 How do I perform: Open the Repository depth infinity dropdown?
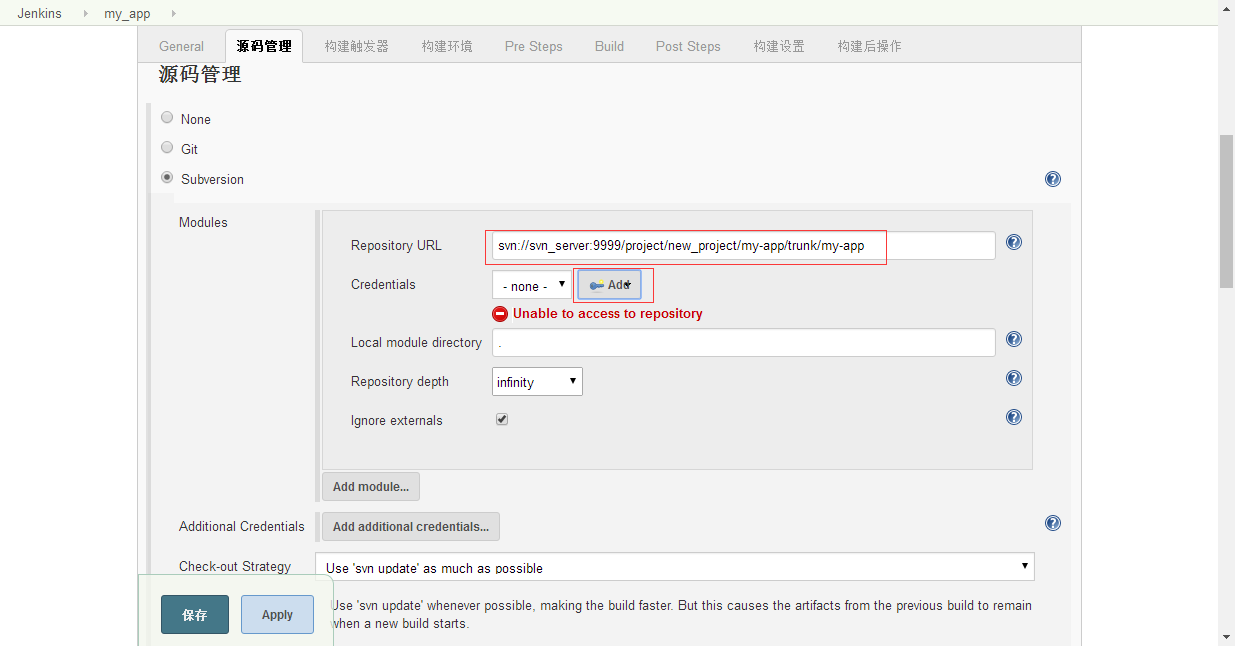tap(537, 381)
